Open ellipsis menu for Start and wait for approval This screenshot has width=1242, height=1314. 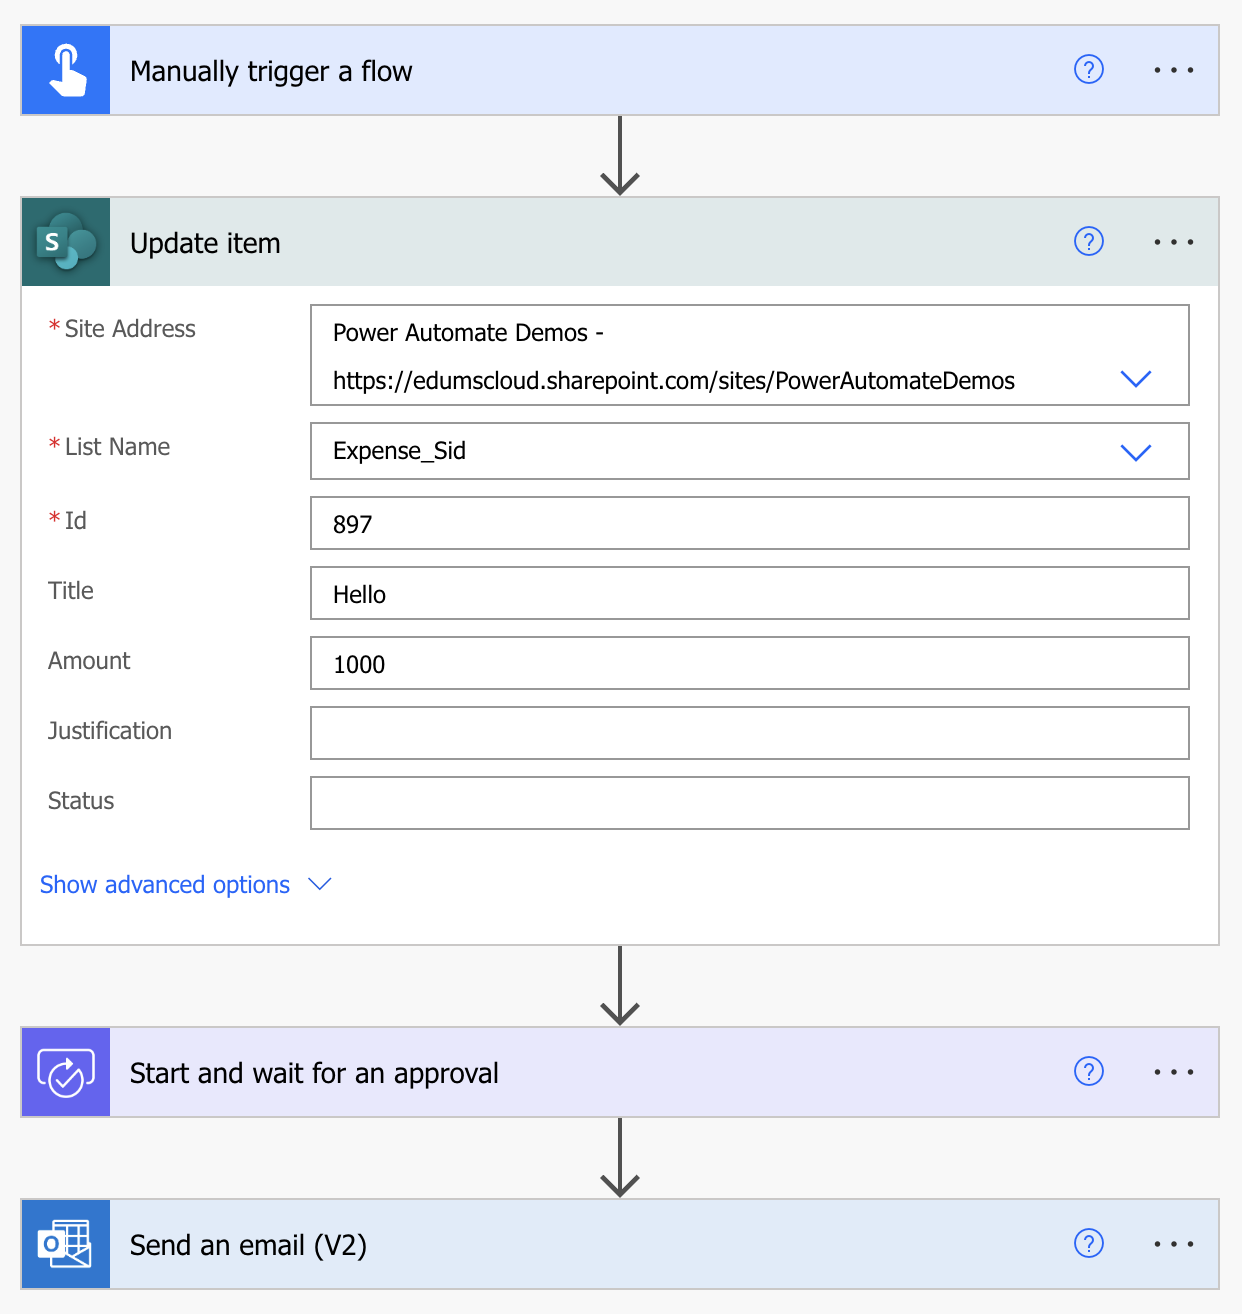pos(1173,1073)
